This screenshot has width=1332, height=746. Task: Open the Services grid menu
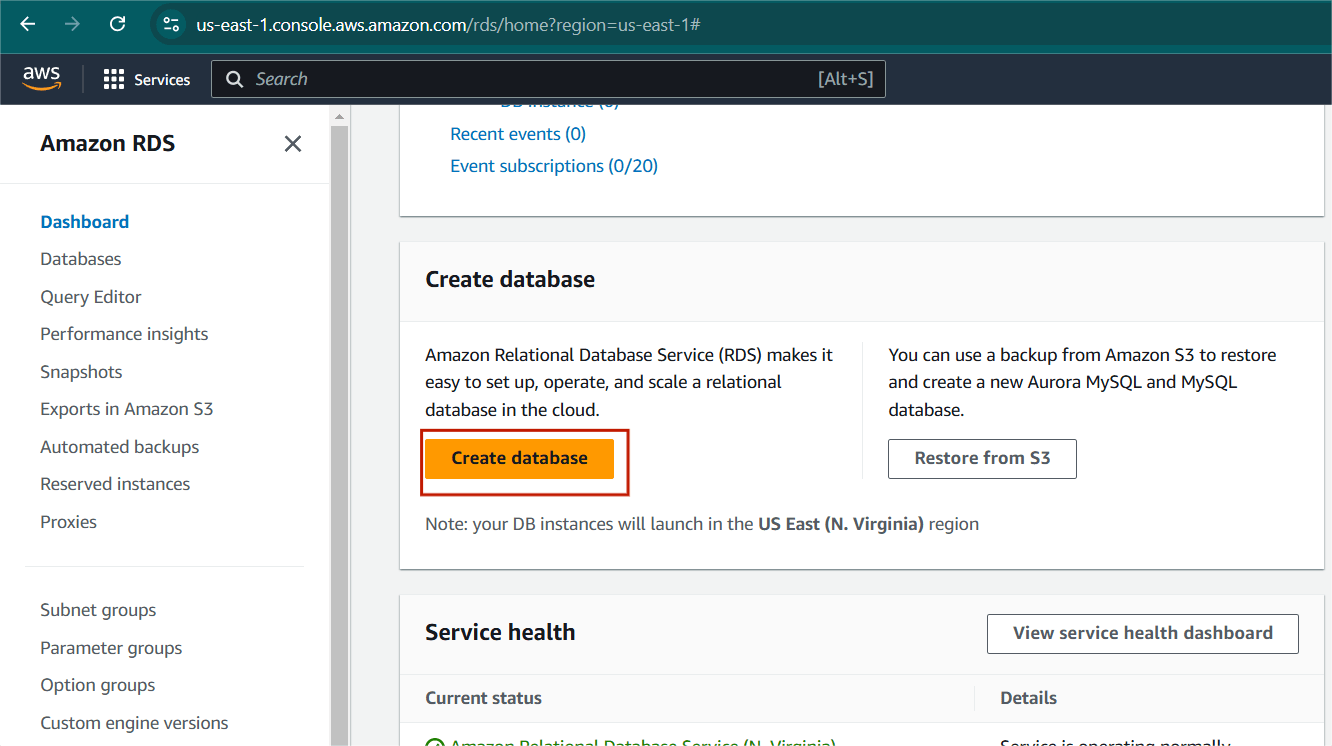click(x=147, y=79)
